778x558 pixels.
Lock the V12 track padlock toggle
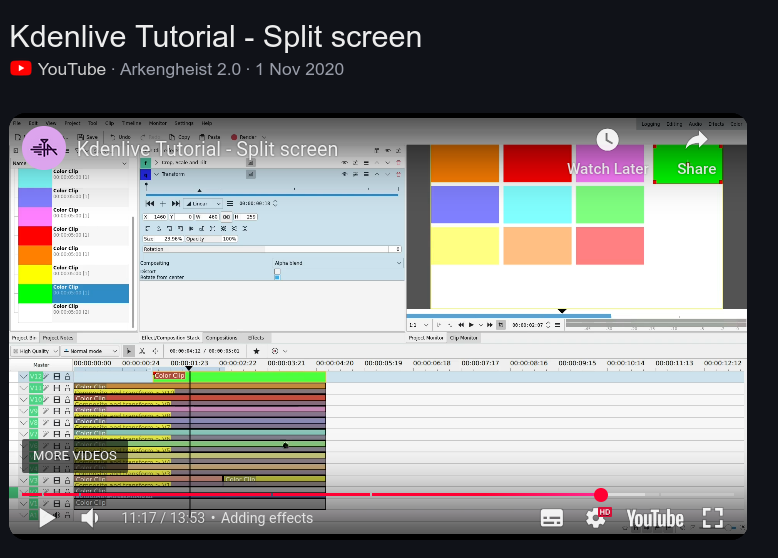67,376
